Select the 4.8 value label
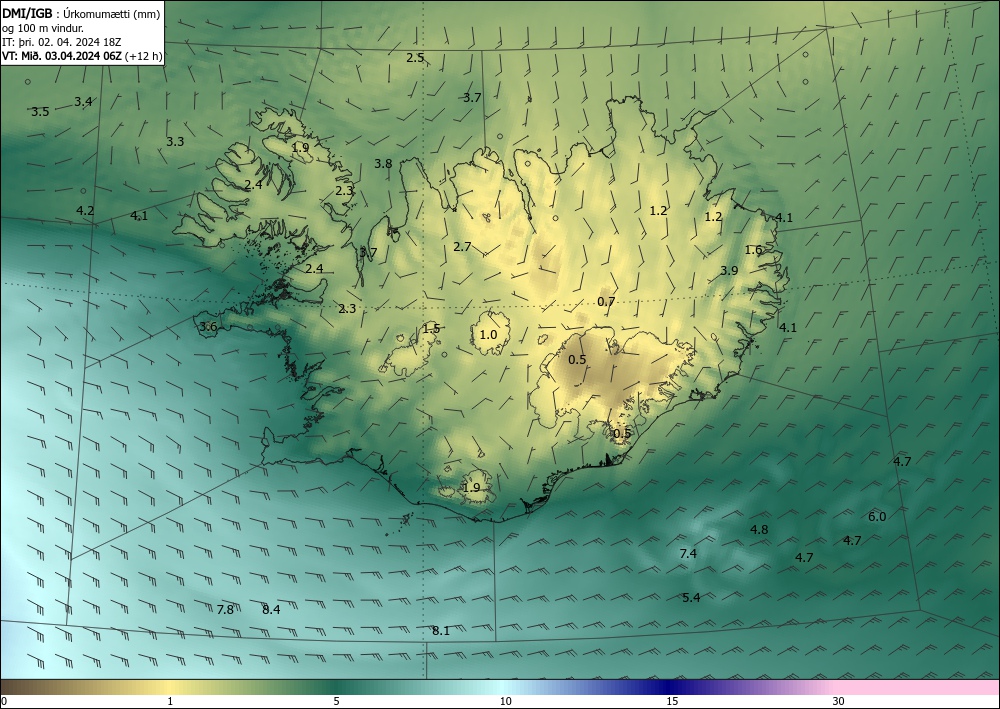Viewport: 1000px width, 709px height. click(x=759, y=530)
